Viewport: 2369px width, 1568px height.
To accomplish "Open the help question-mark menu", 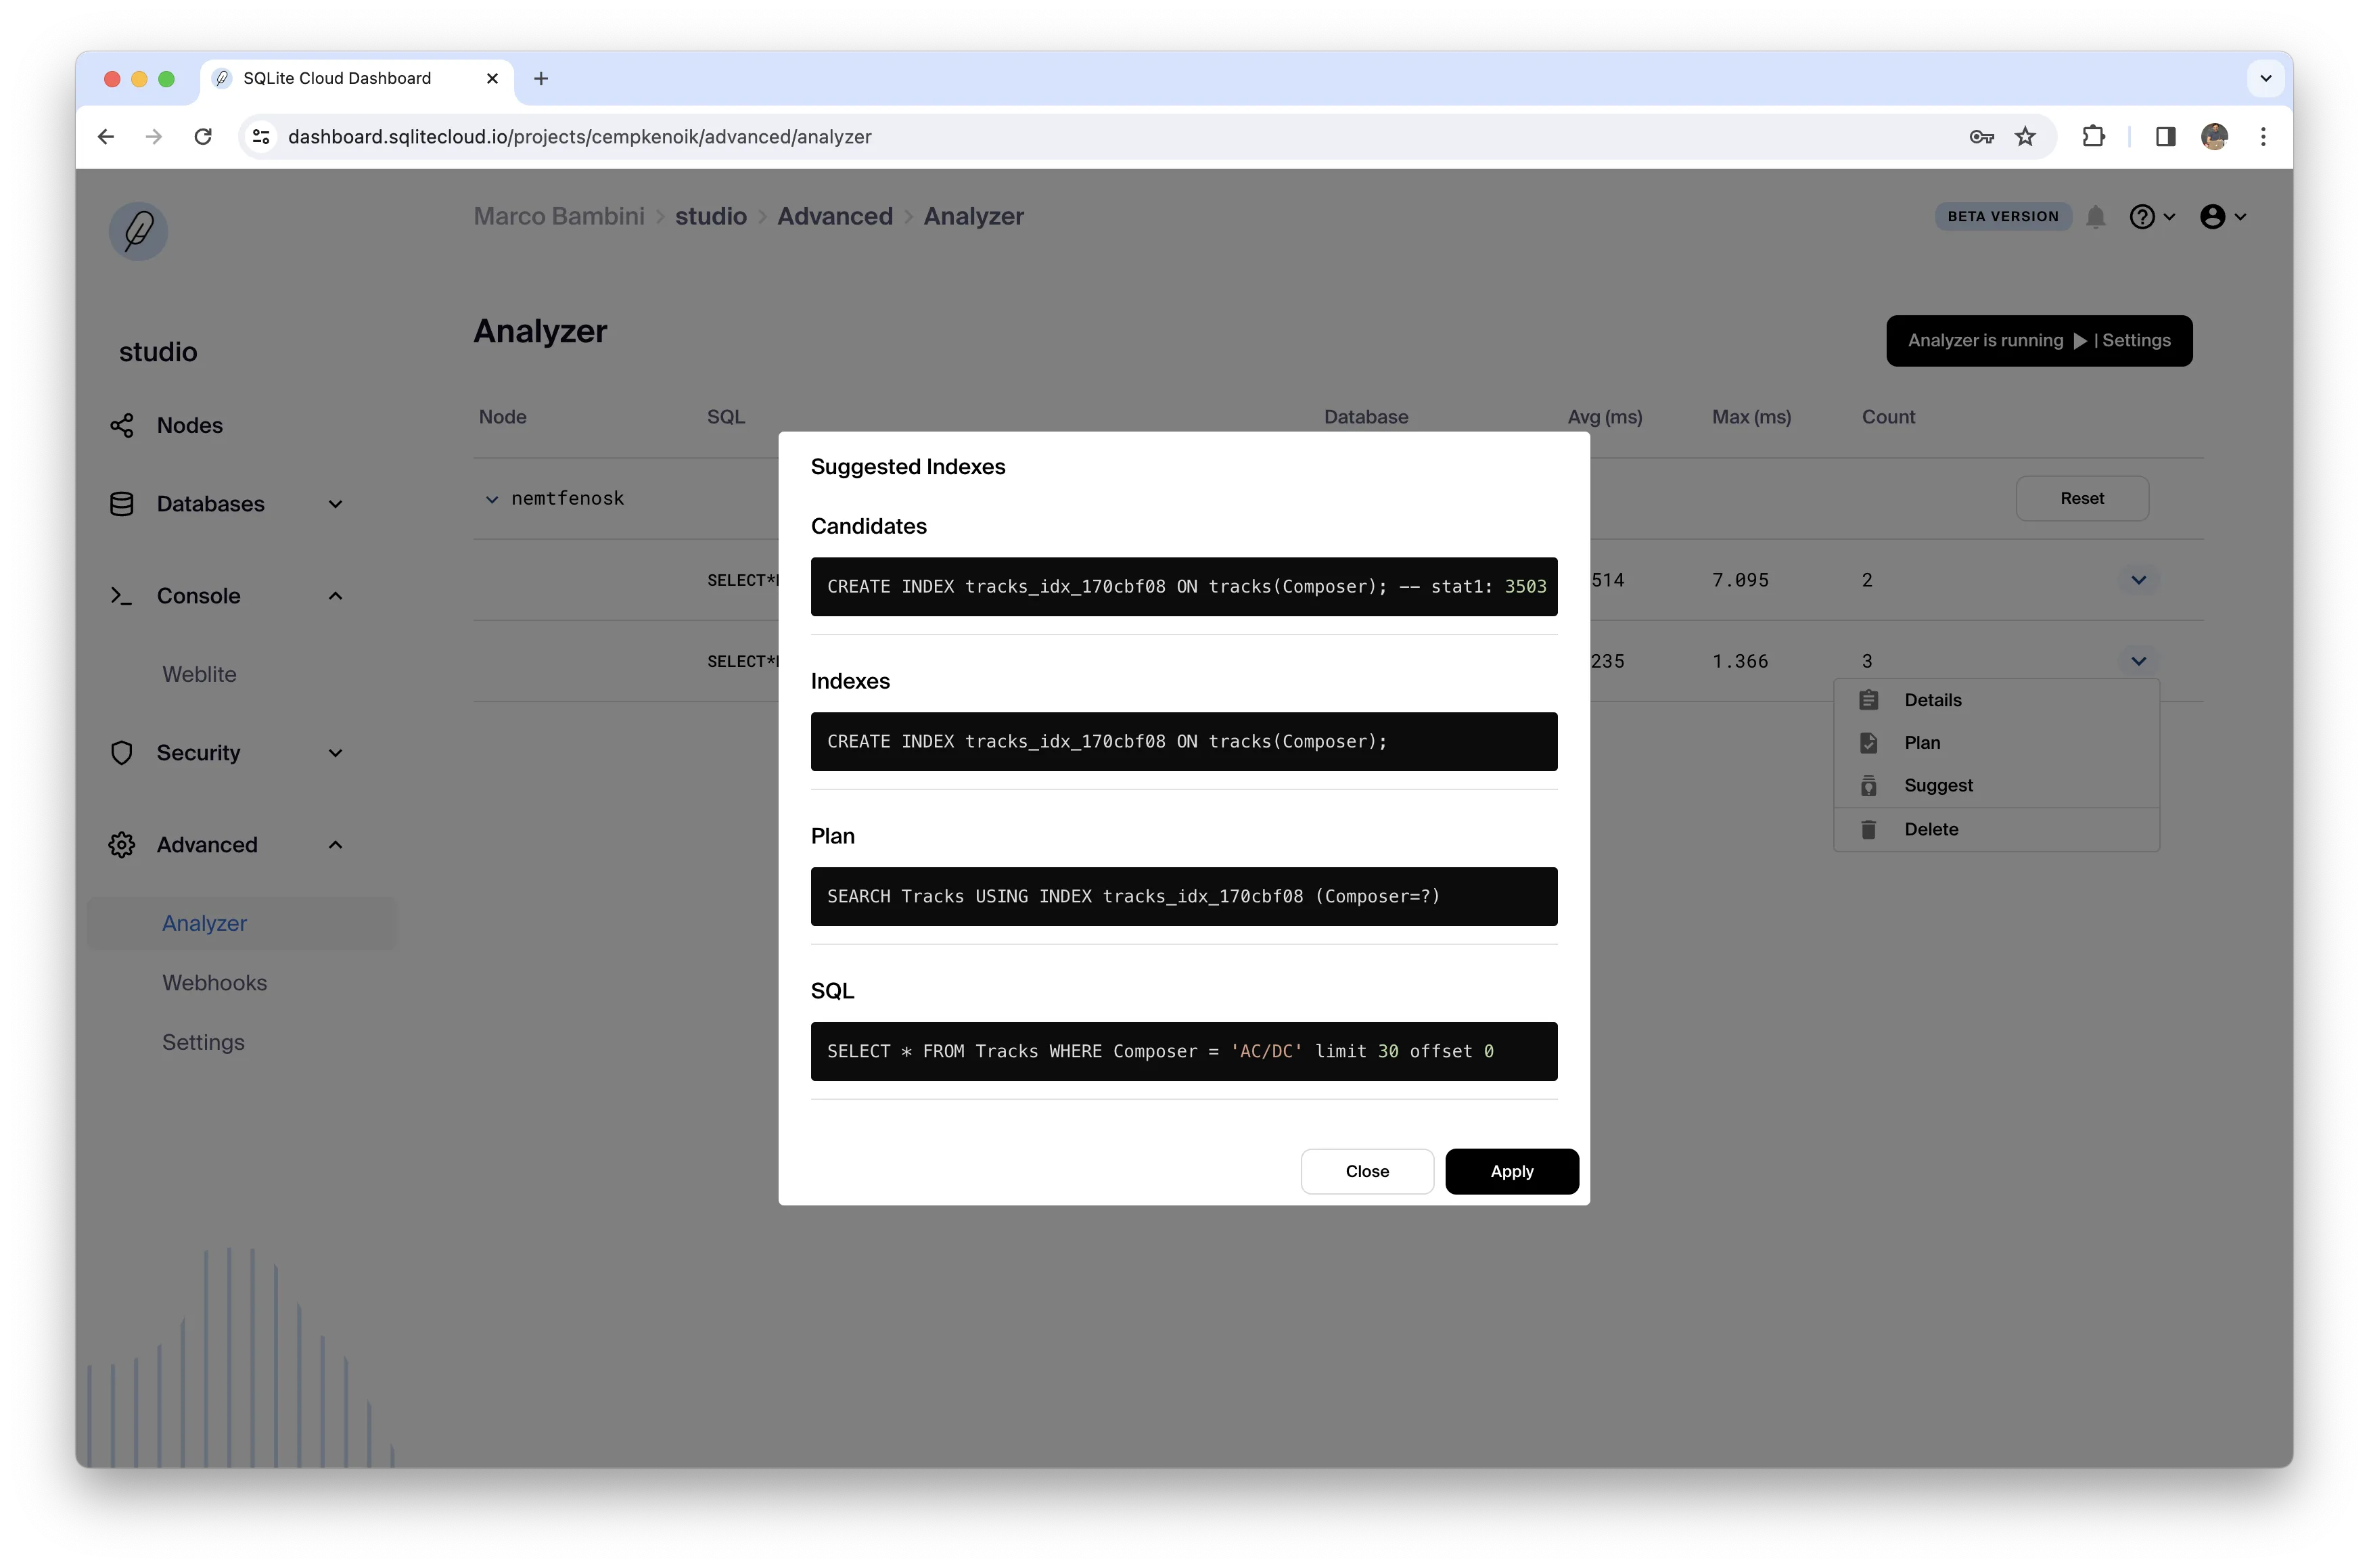I will (2152, 216).
